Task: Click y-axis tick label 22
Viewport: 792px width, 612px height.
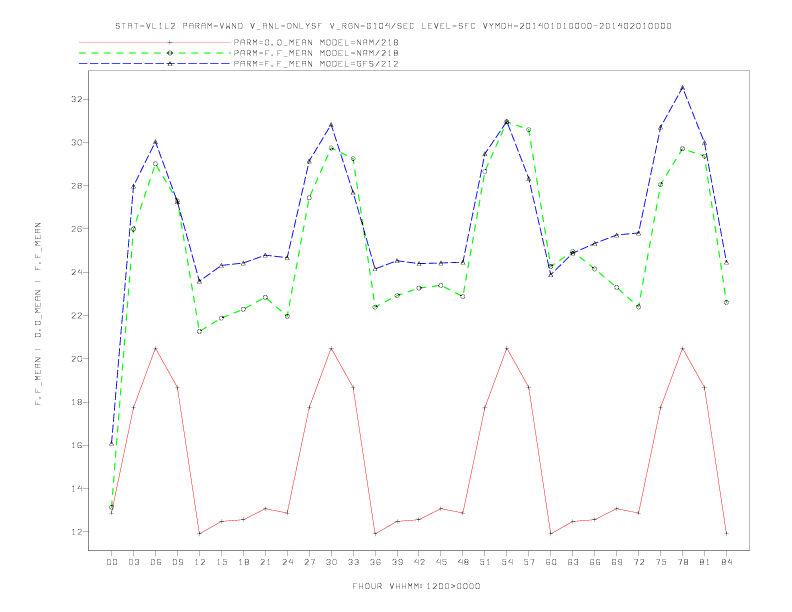Action: pyautogui.click(x=76, y=316)
